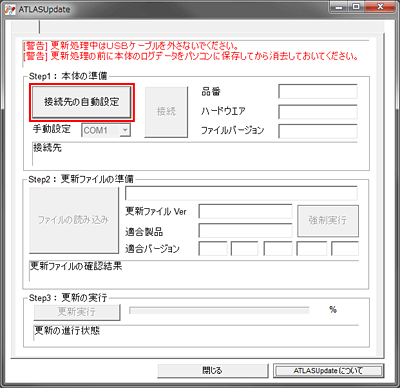Click the 接続先の自動設定 button

[x=82, y=102]
